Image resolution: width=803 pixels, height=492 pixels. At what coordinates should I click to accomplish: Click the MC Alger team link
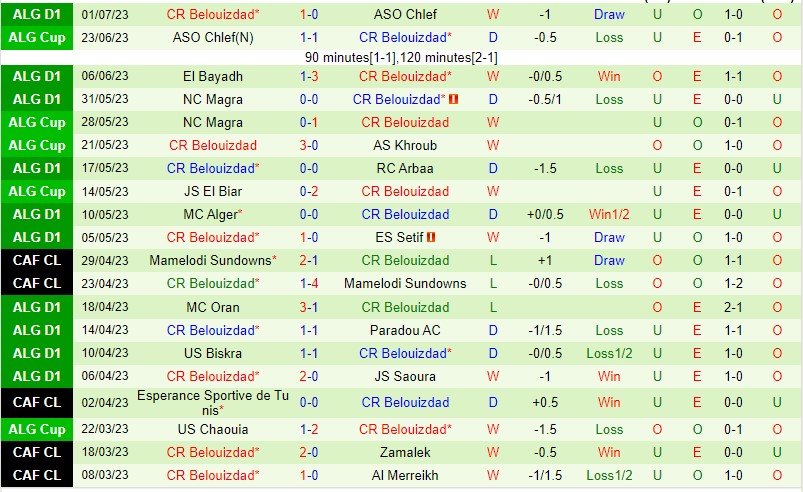pos(212,214)
